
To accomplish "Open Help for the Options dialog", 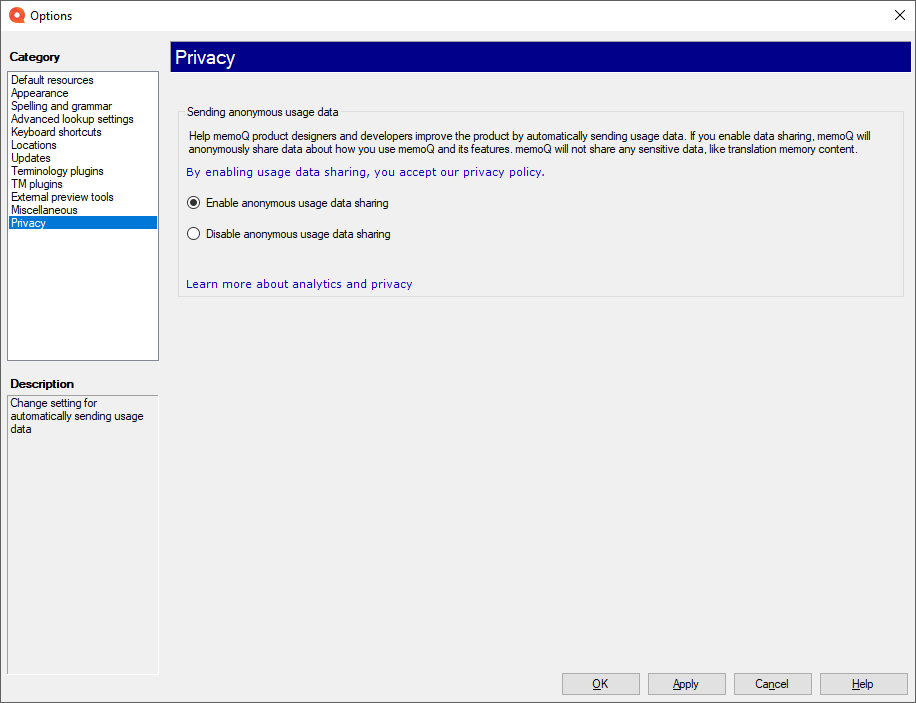I will click(x=863, y=684).
